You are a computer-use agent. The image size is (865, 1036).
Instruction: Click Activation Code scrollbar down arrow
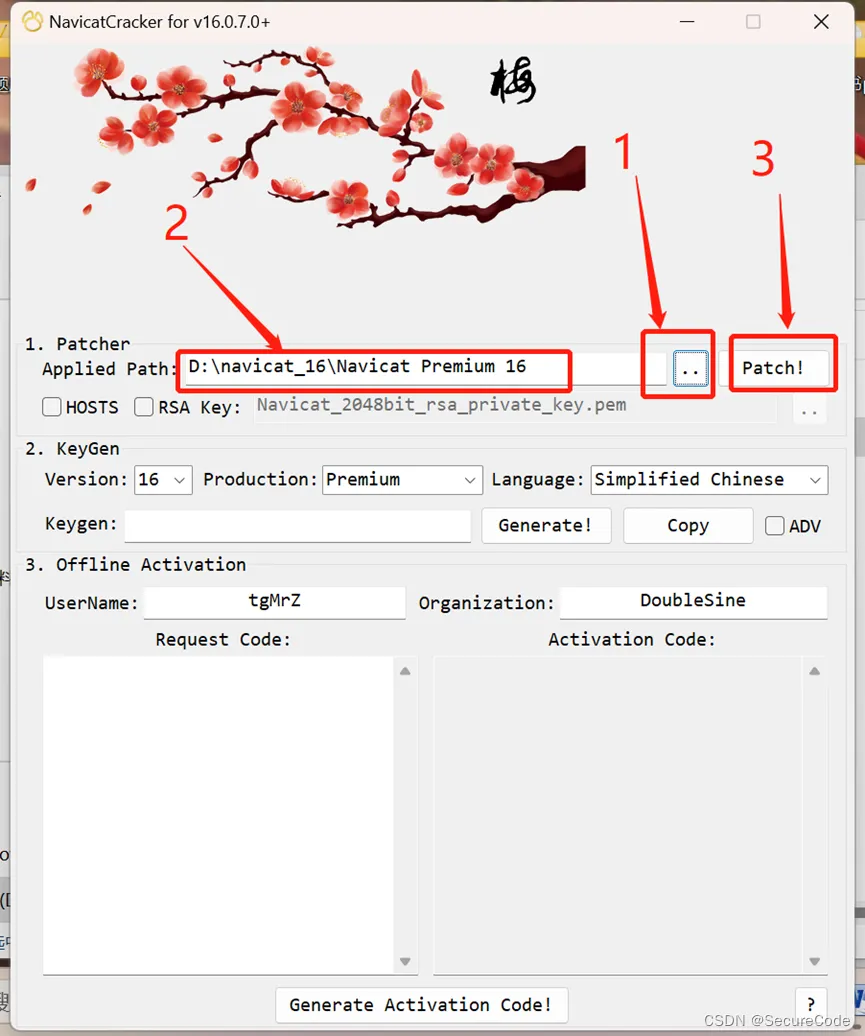(x=815, y=961)
